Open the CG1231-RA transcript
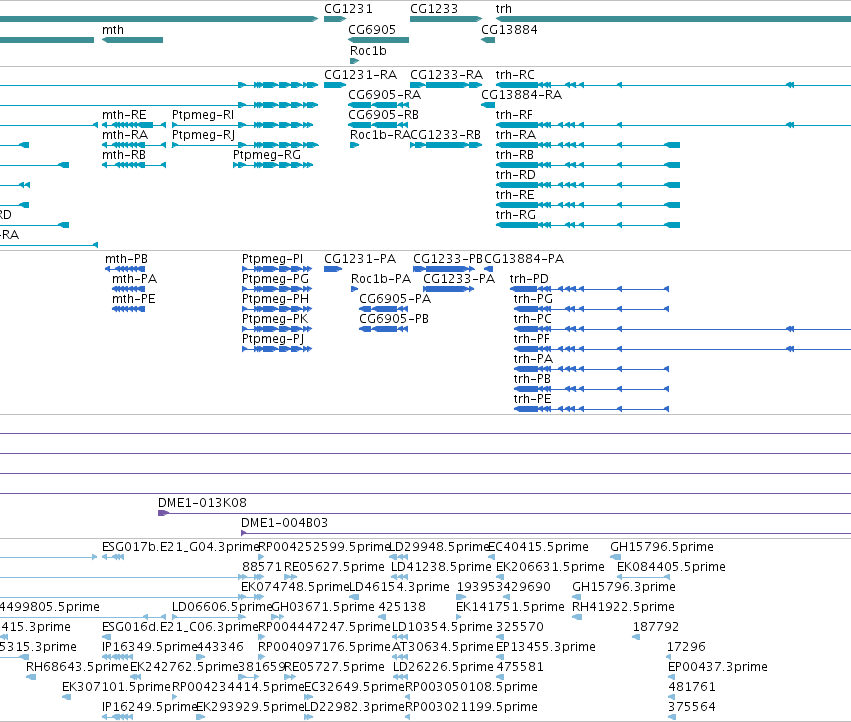 tap(360, 75)
